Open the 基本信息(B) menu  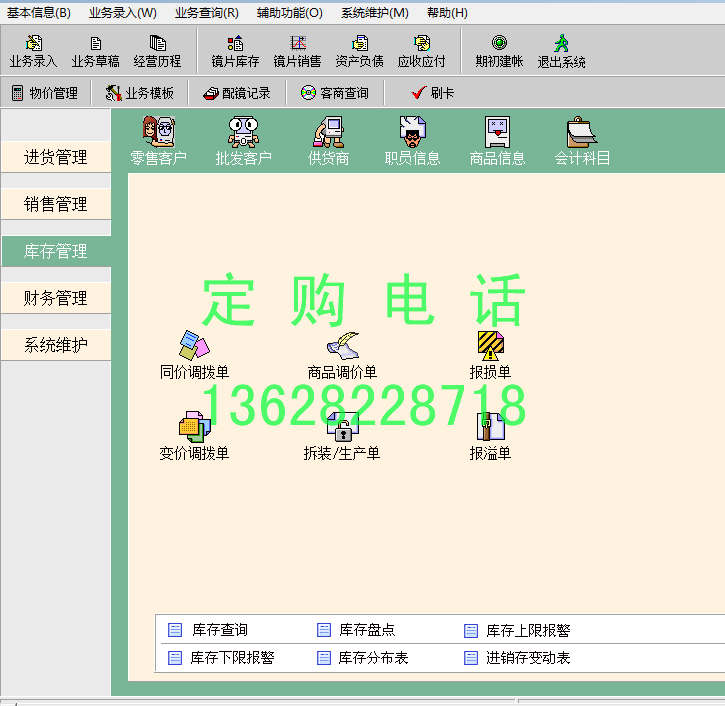coord(39,12)
